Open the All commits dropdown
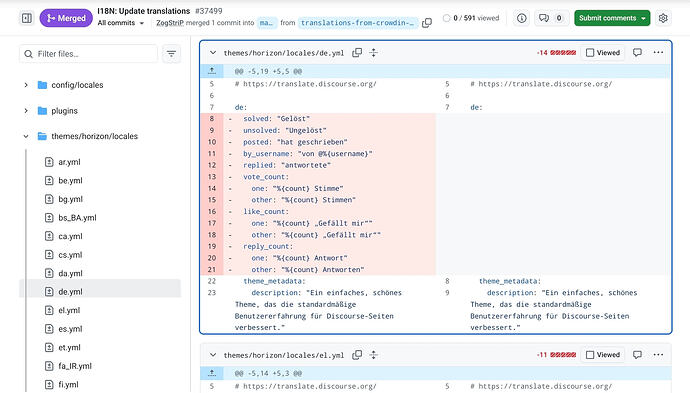690x393 pixels. click(121, 23)
